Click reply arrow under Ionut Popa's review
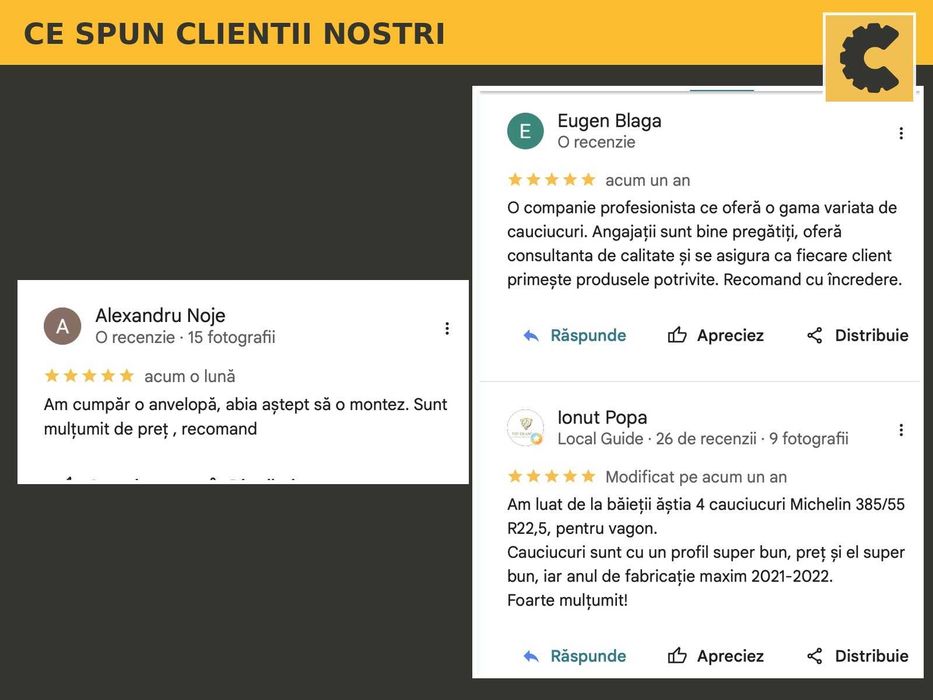Image resolution: width=933 pixels, height=700 pixels. click(531, 657)
